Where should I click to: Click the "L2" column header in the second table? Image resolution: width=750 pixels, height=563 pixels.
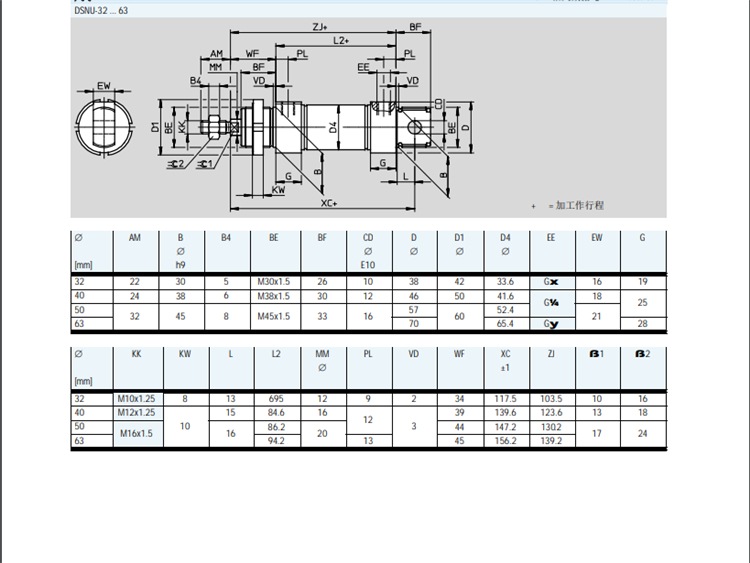click(x=276, y=354)
